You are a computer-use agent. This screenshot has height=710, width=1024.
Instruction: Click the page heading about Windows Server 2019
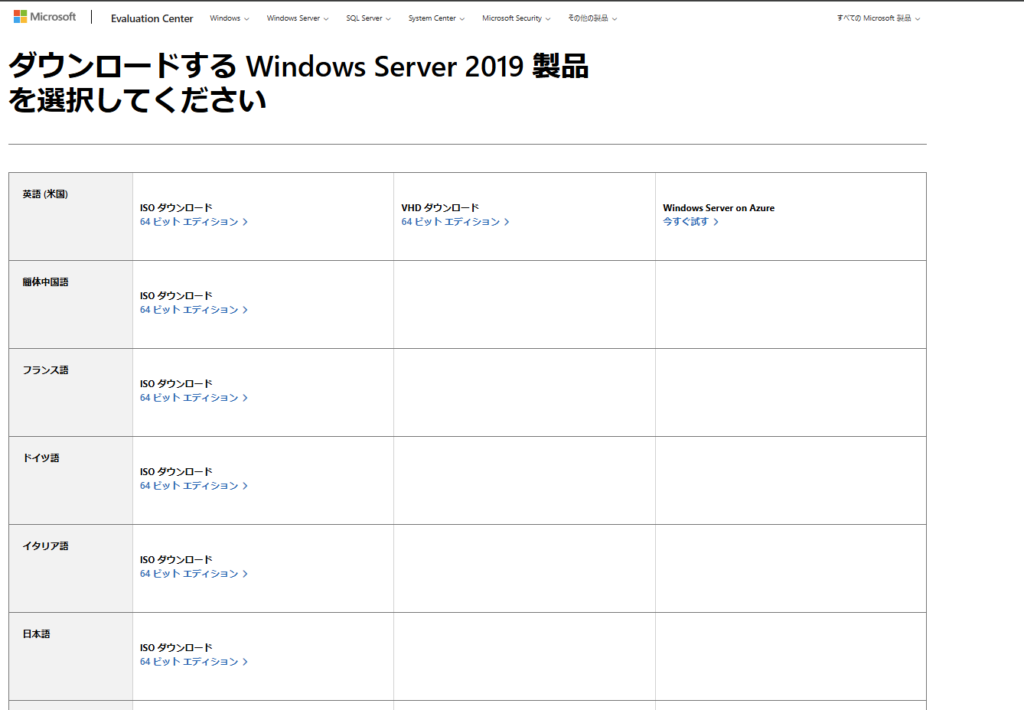pyautogui.click(x=298, y=83)
